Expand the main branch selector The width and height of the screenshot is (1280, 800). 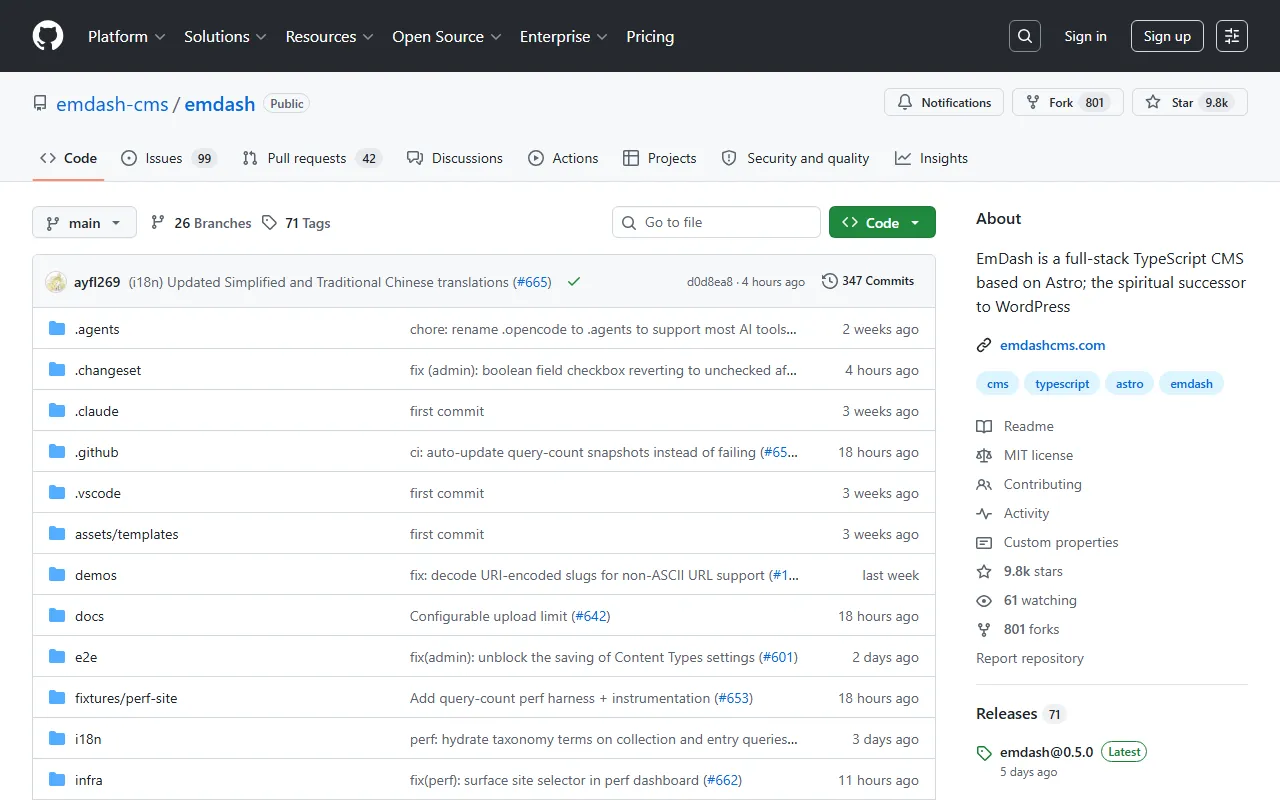[x=84, y=223]
